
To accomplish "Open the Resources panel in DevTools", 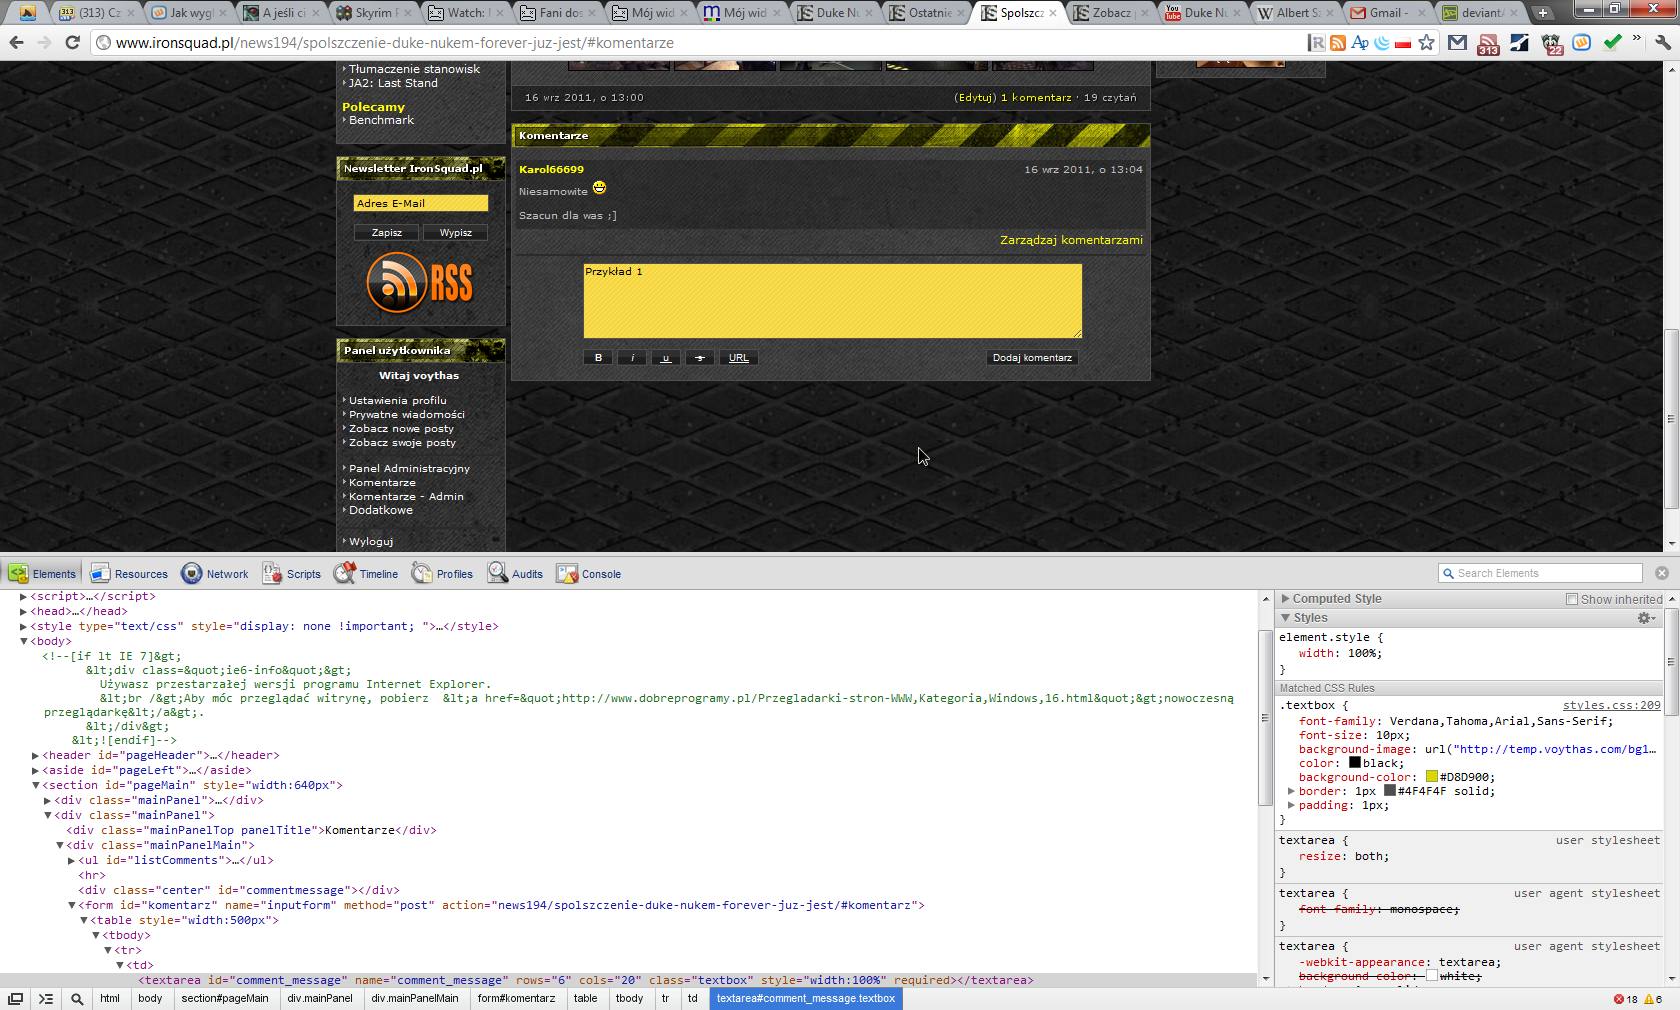I will pos(130,573).
